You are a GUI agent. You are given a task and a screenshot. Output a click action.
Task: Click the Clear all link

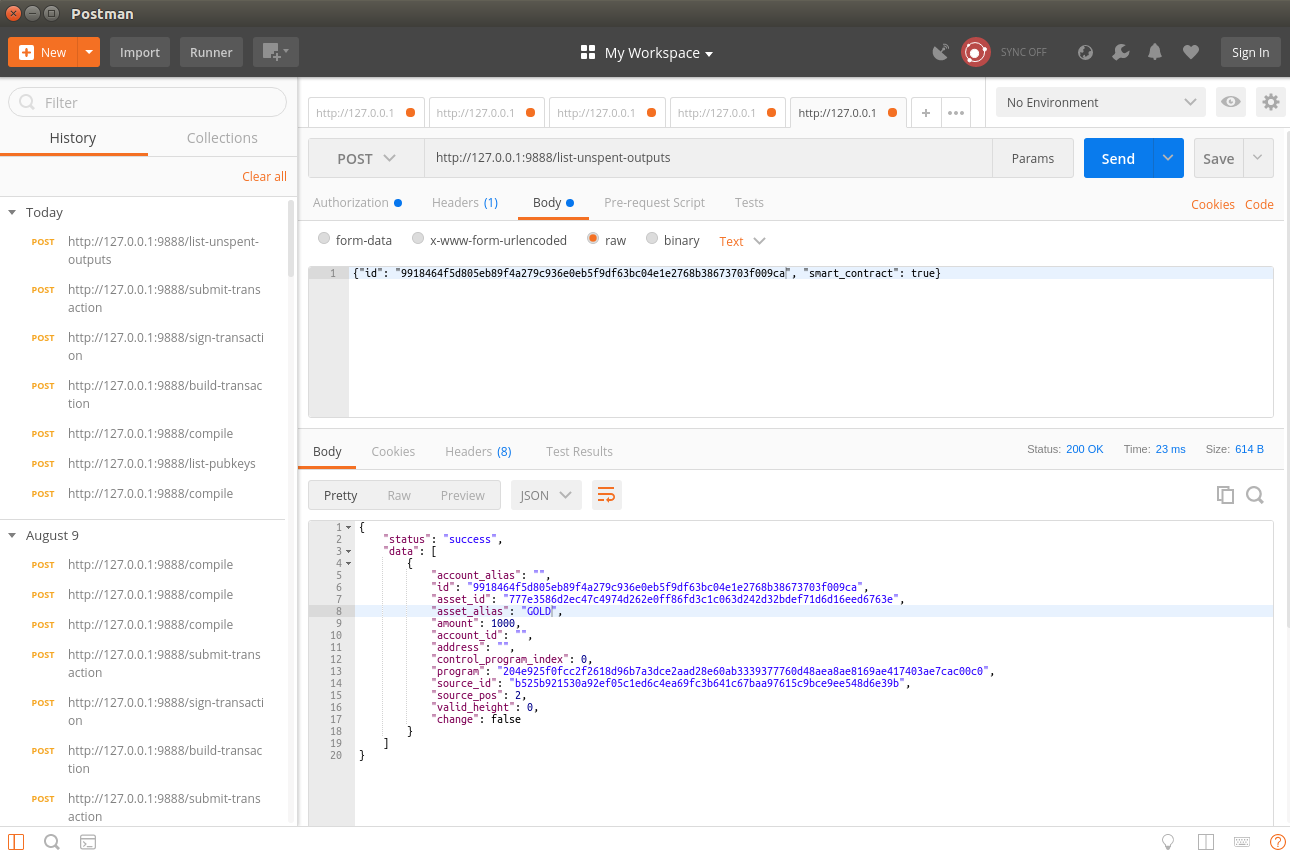click(264, 176)
